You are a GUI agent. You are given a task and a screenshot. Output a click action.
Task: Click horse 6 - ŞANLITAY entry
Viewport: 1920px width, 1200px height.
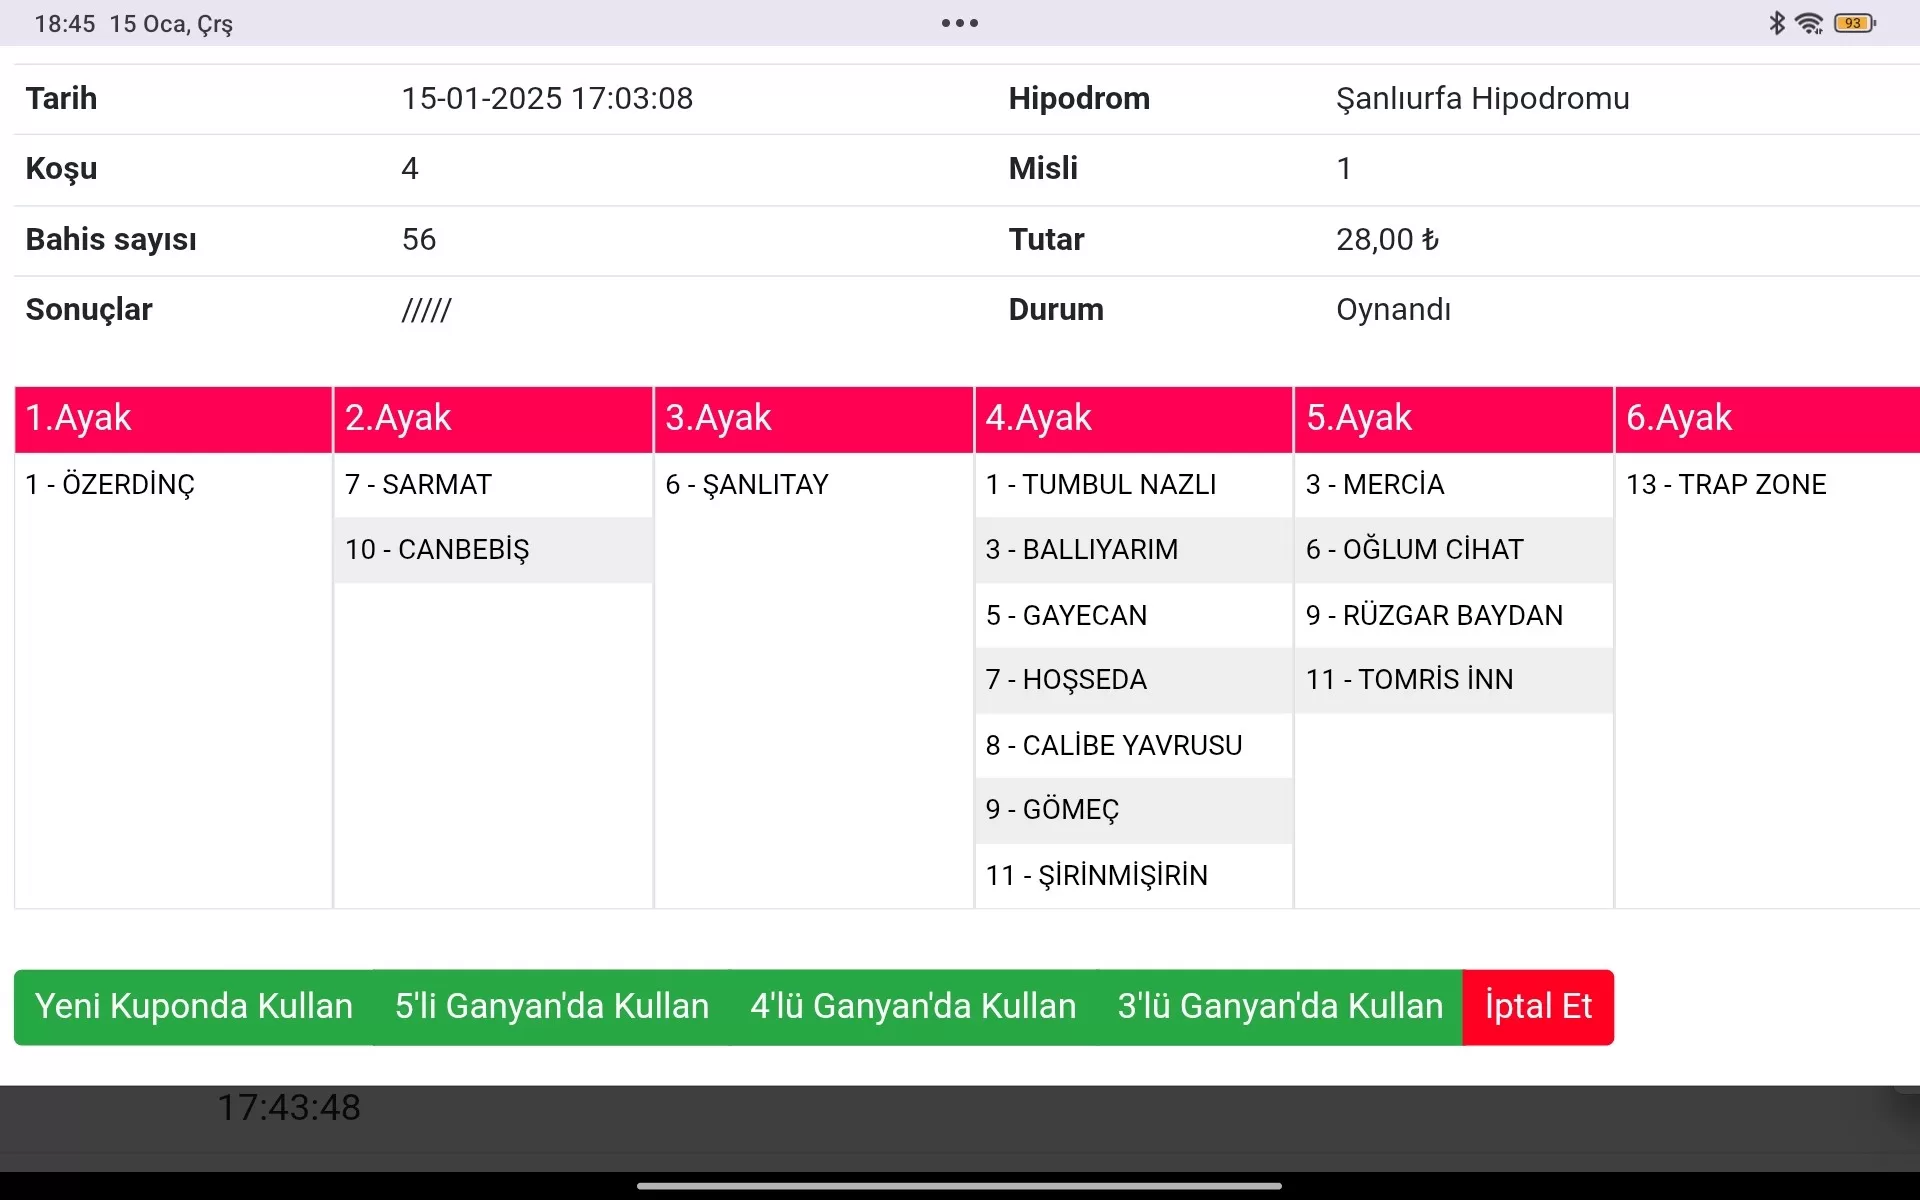point(747,485)
